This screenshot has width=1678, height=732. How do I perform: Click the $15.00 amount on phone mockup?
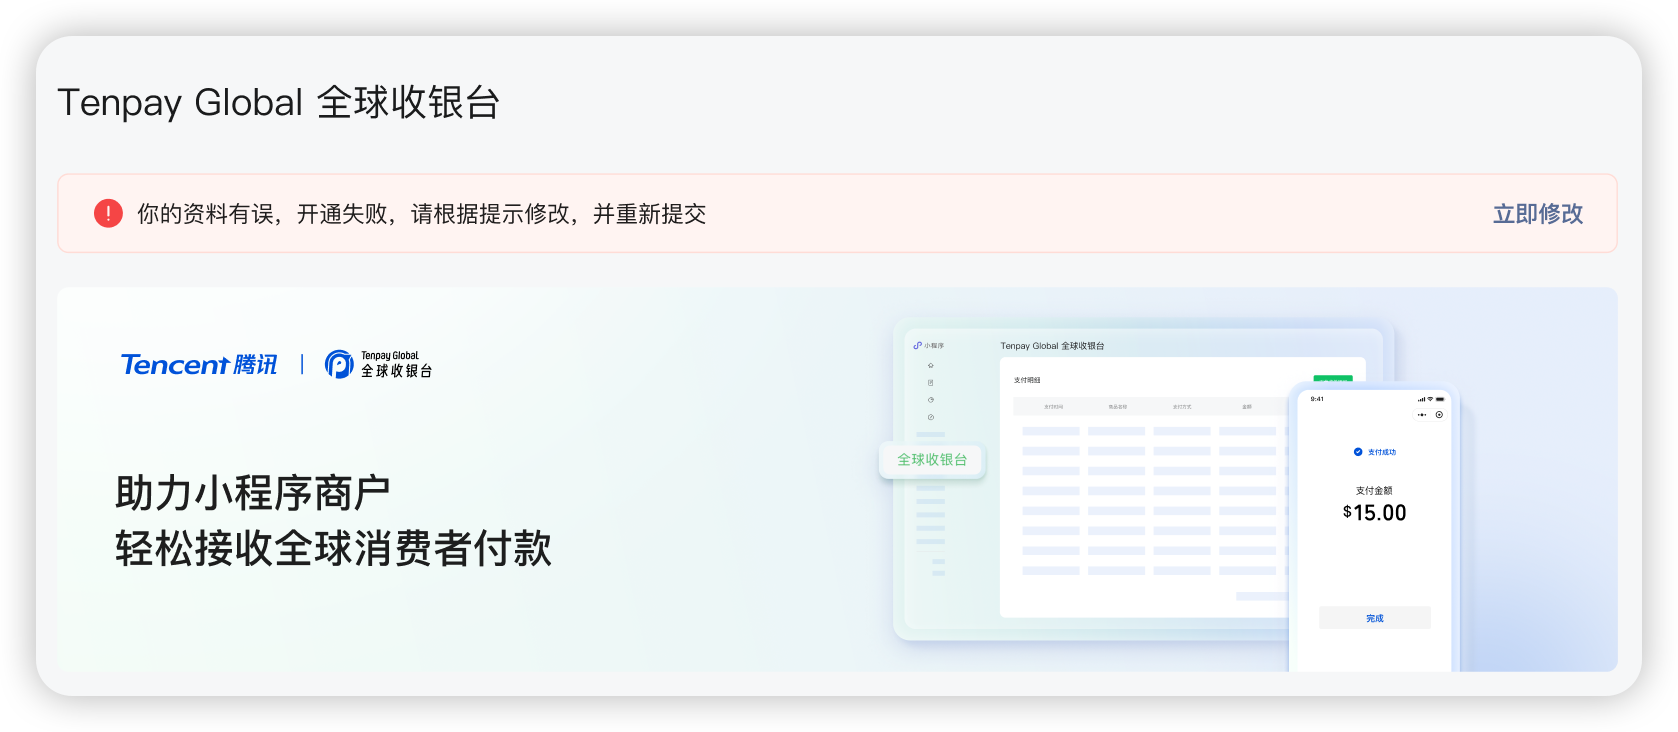click(x=1375, y=513)
